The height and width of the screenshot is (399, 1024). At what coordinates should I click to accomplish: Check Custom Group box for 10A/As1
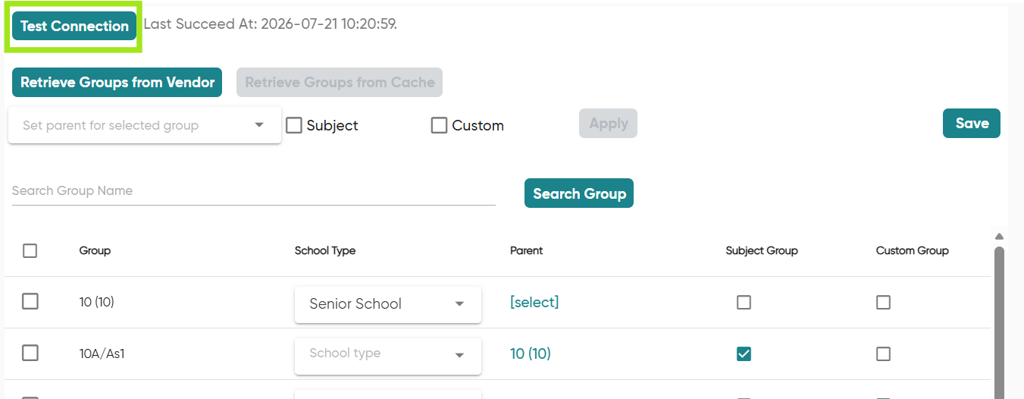click(x=883, y=354)
